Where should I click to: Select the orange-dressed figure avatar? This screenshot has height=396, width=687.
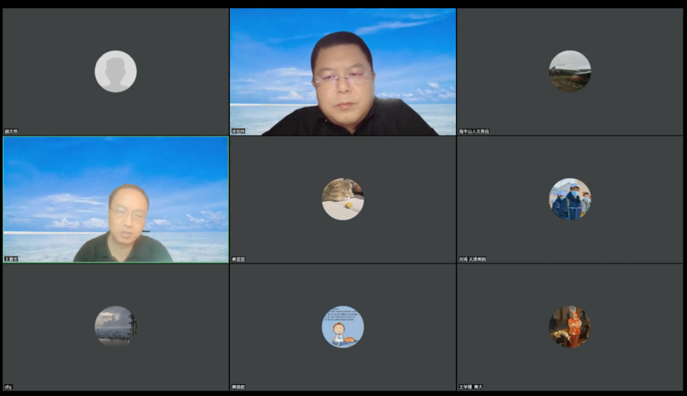570,327
